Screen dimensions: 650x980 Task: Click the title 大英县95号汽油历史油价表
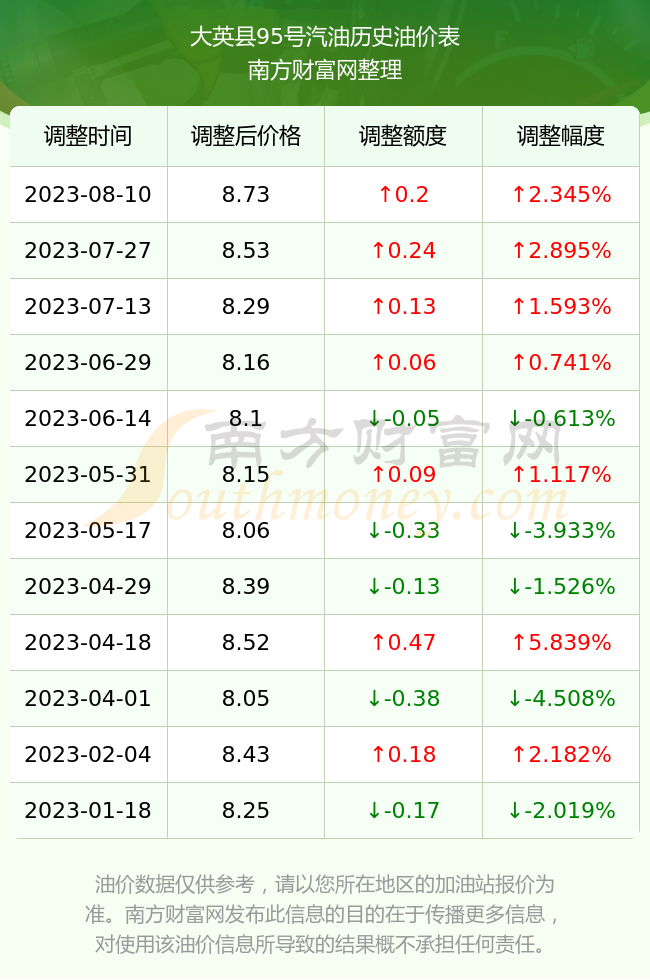point(325,36)
